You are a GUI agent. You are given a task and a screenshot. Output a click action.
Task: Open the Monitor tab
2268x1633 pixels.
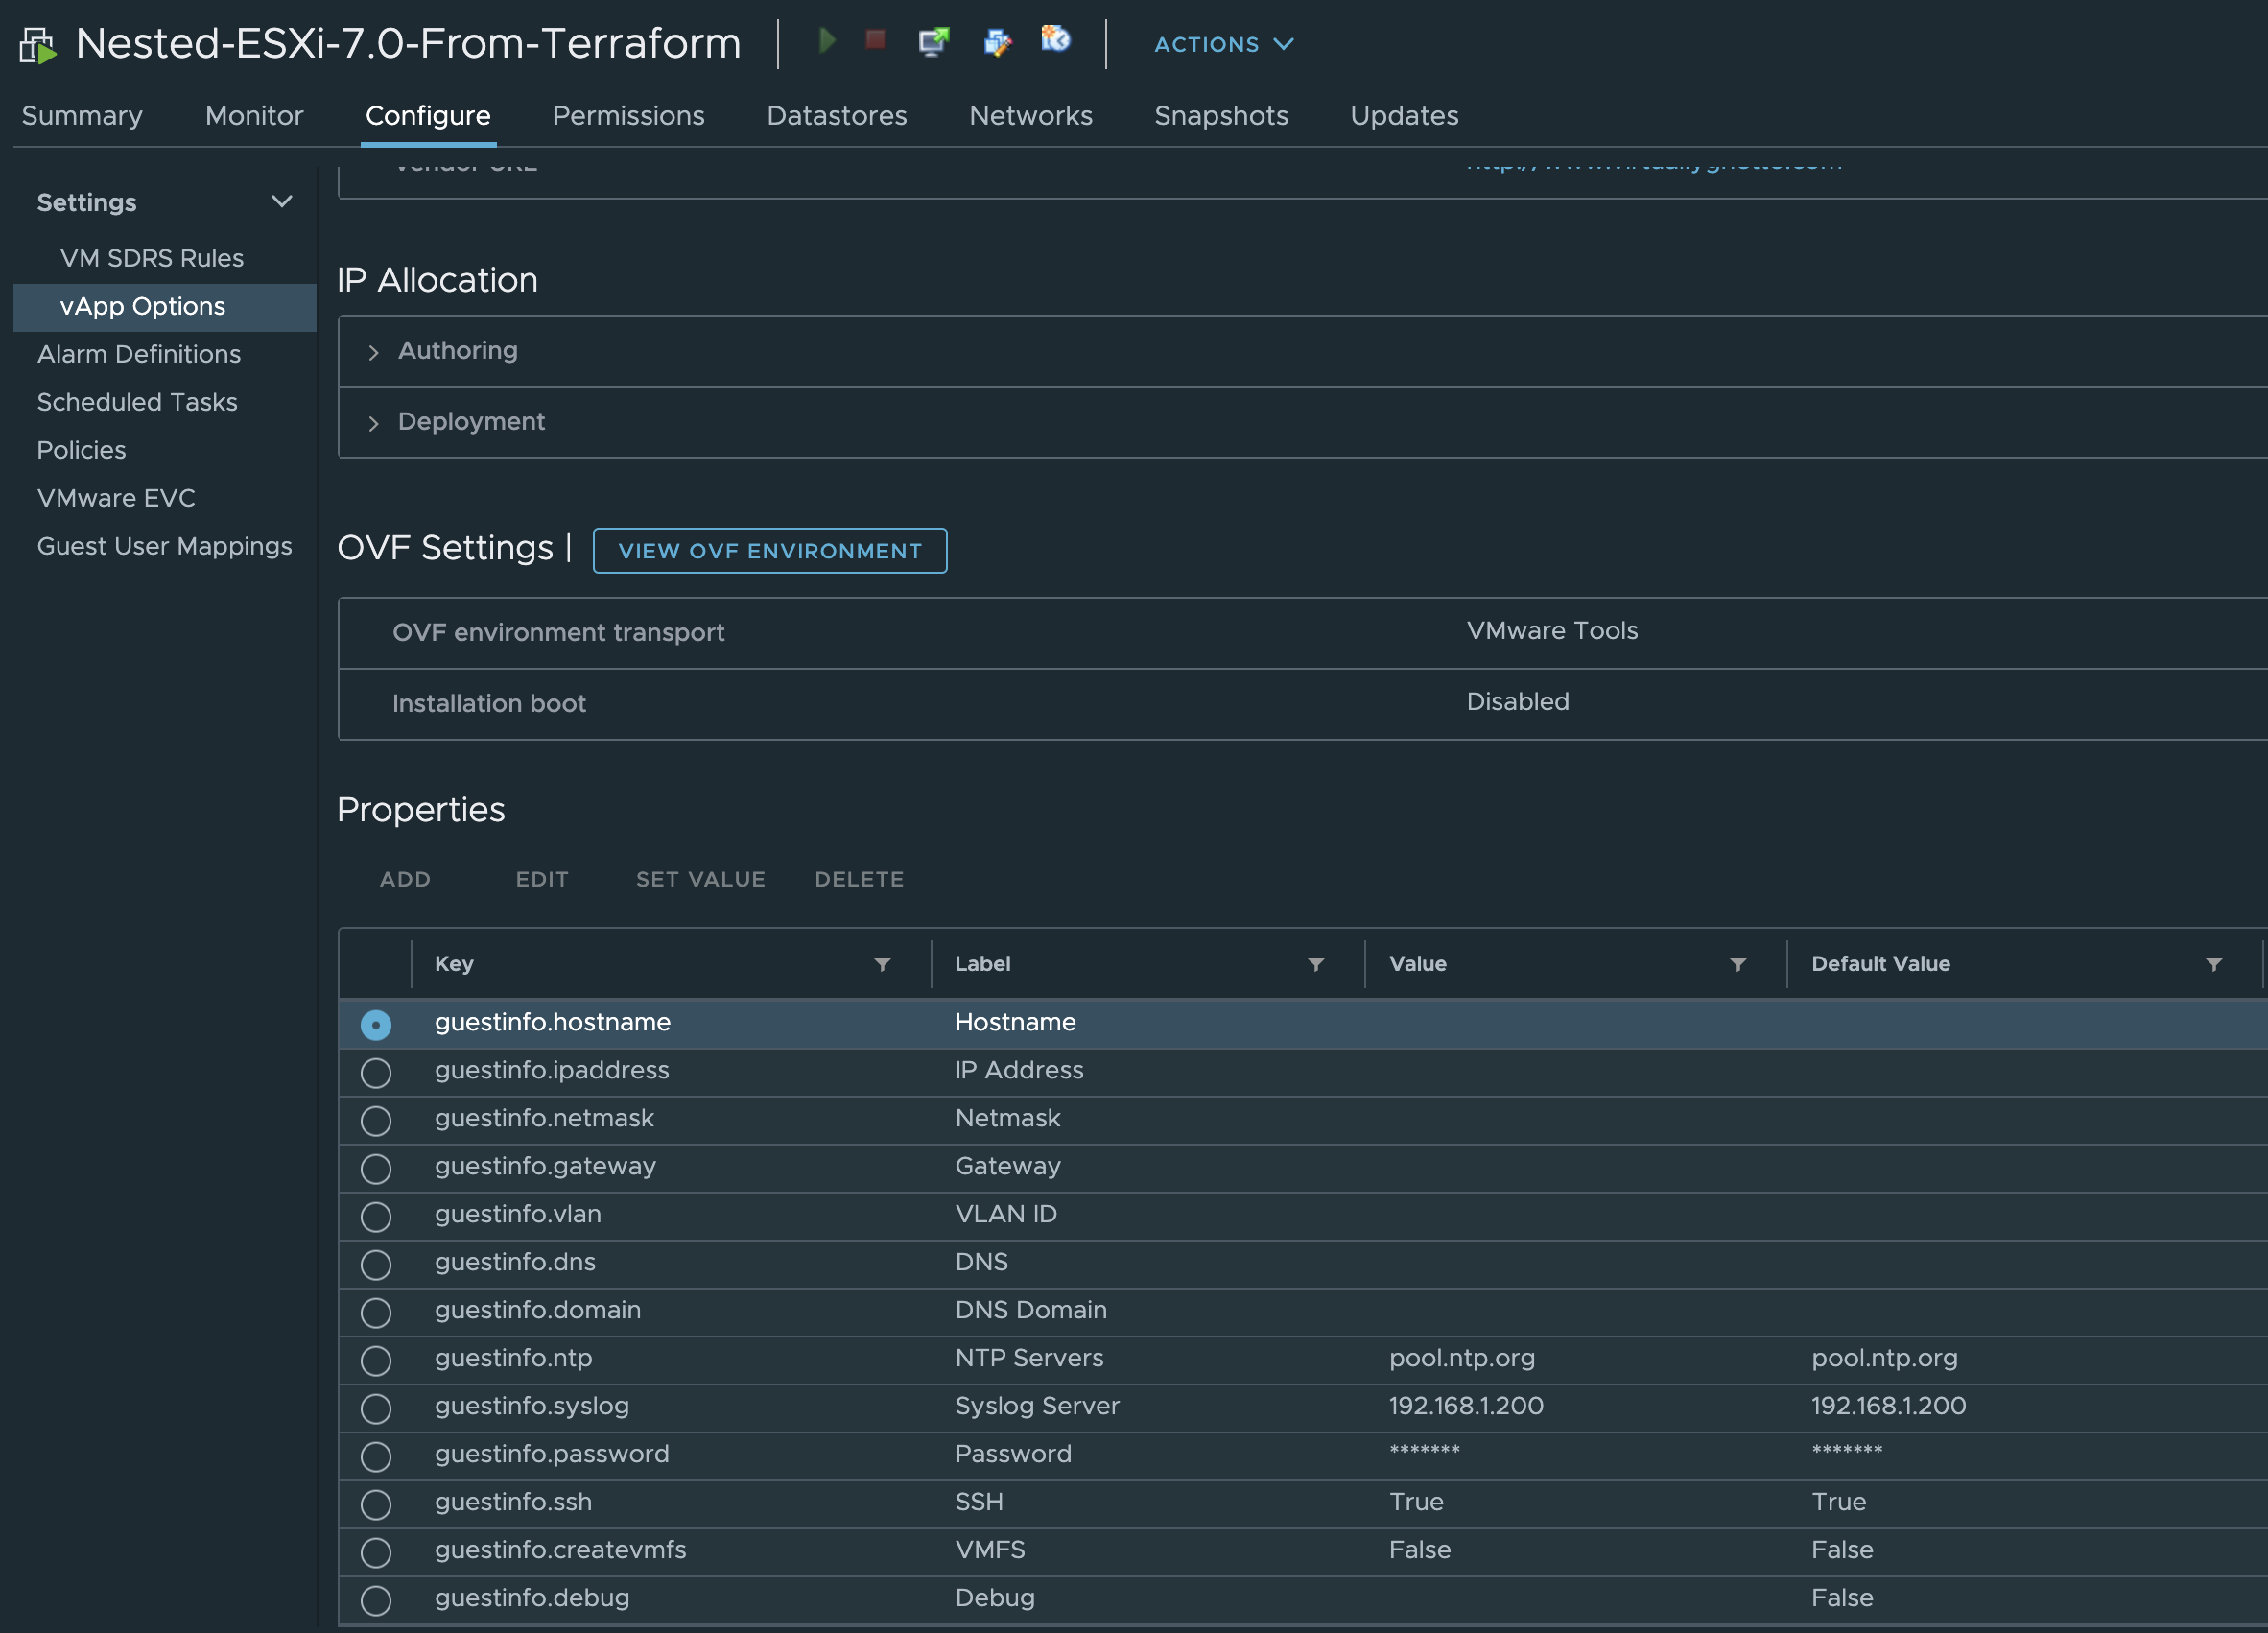click(x=254, y=116)
